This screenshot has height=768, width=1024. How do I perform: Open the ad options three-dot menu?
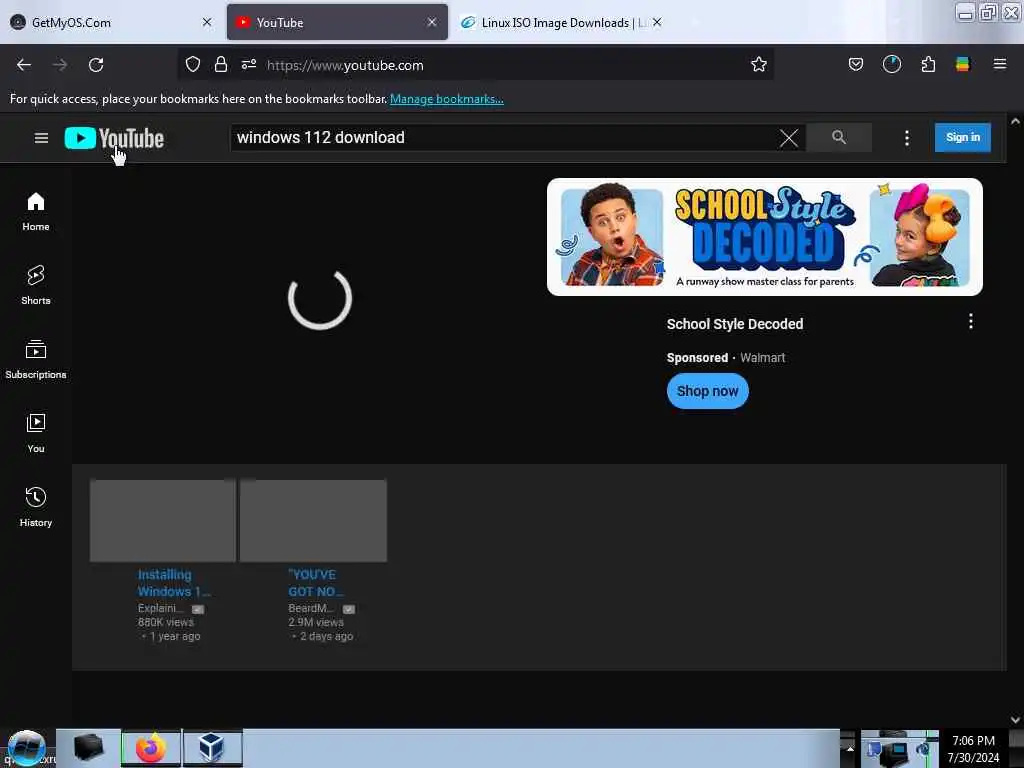click(x=970, y=321)
